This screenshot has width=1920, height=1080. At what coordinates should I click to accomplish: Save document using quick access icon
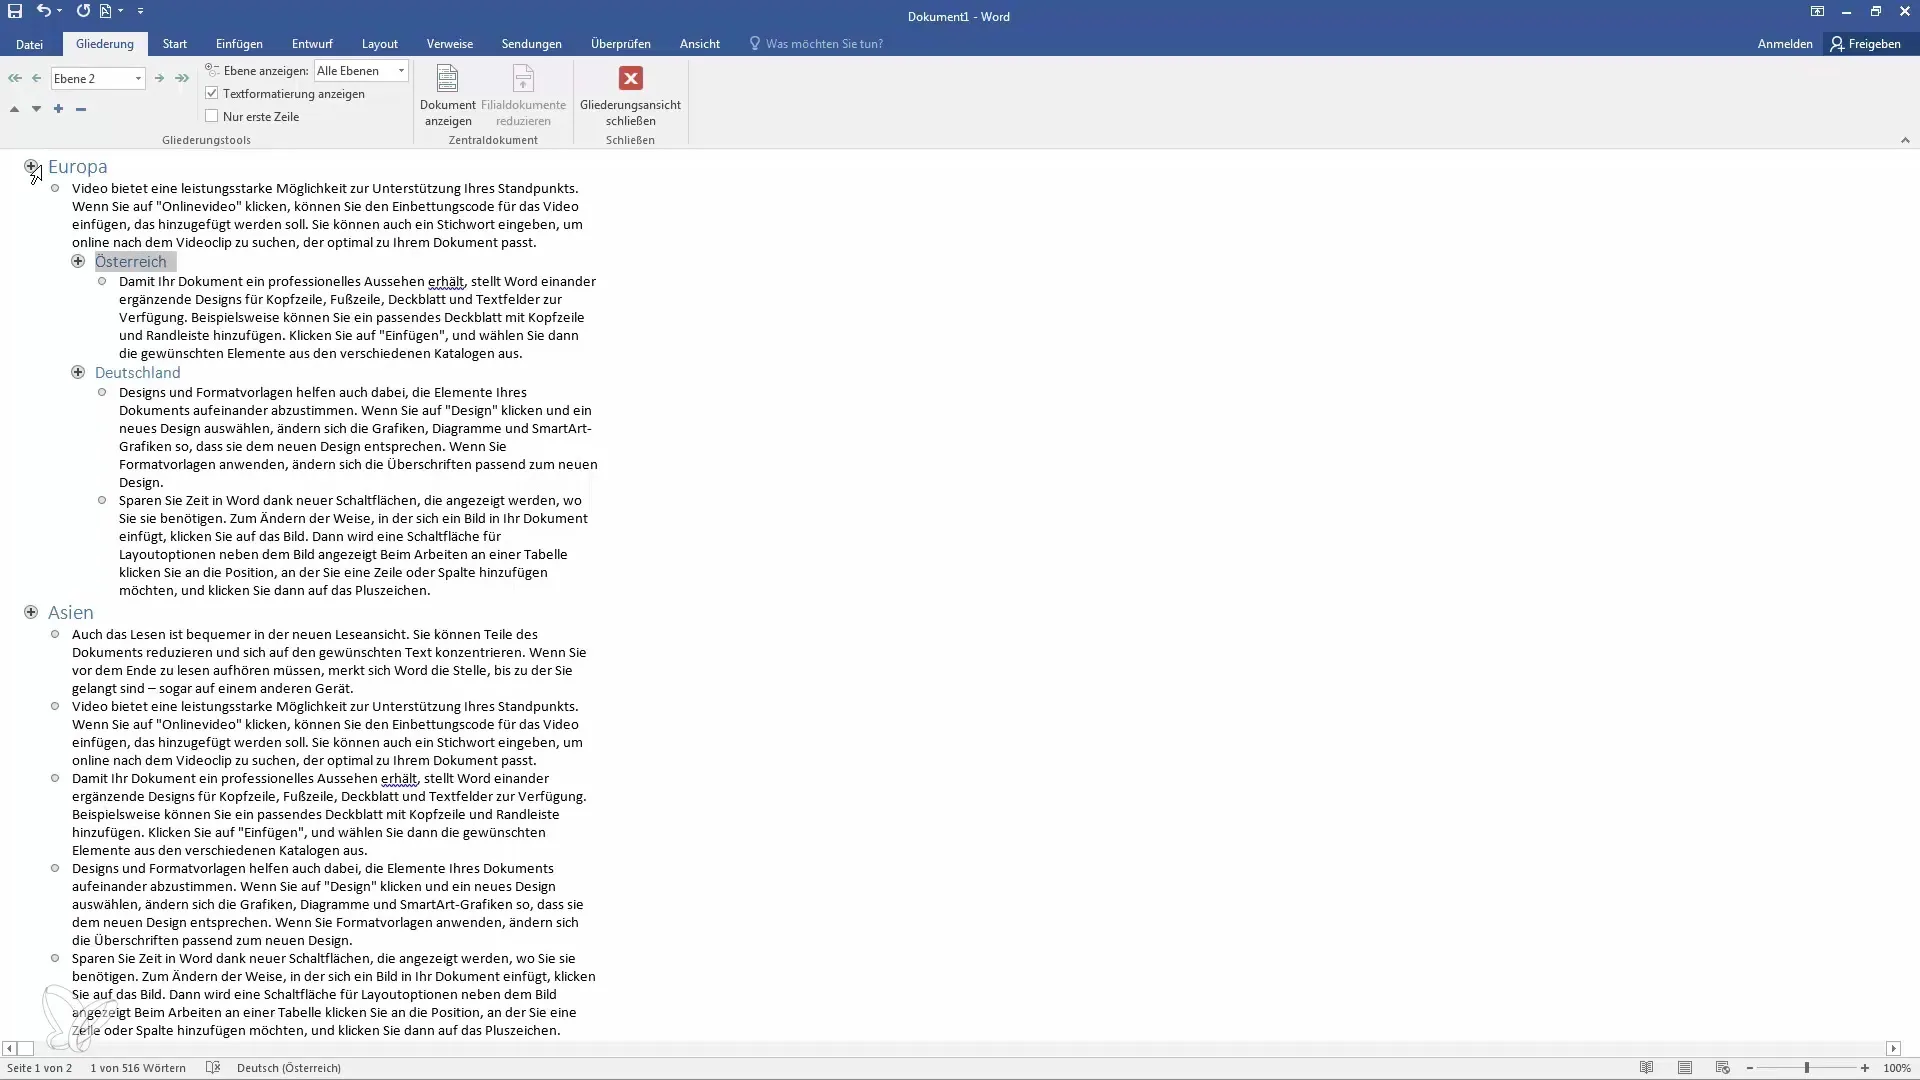pos(15,11)
